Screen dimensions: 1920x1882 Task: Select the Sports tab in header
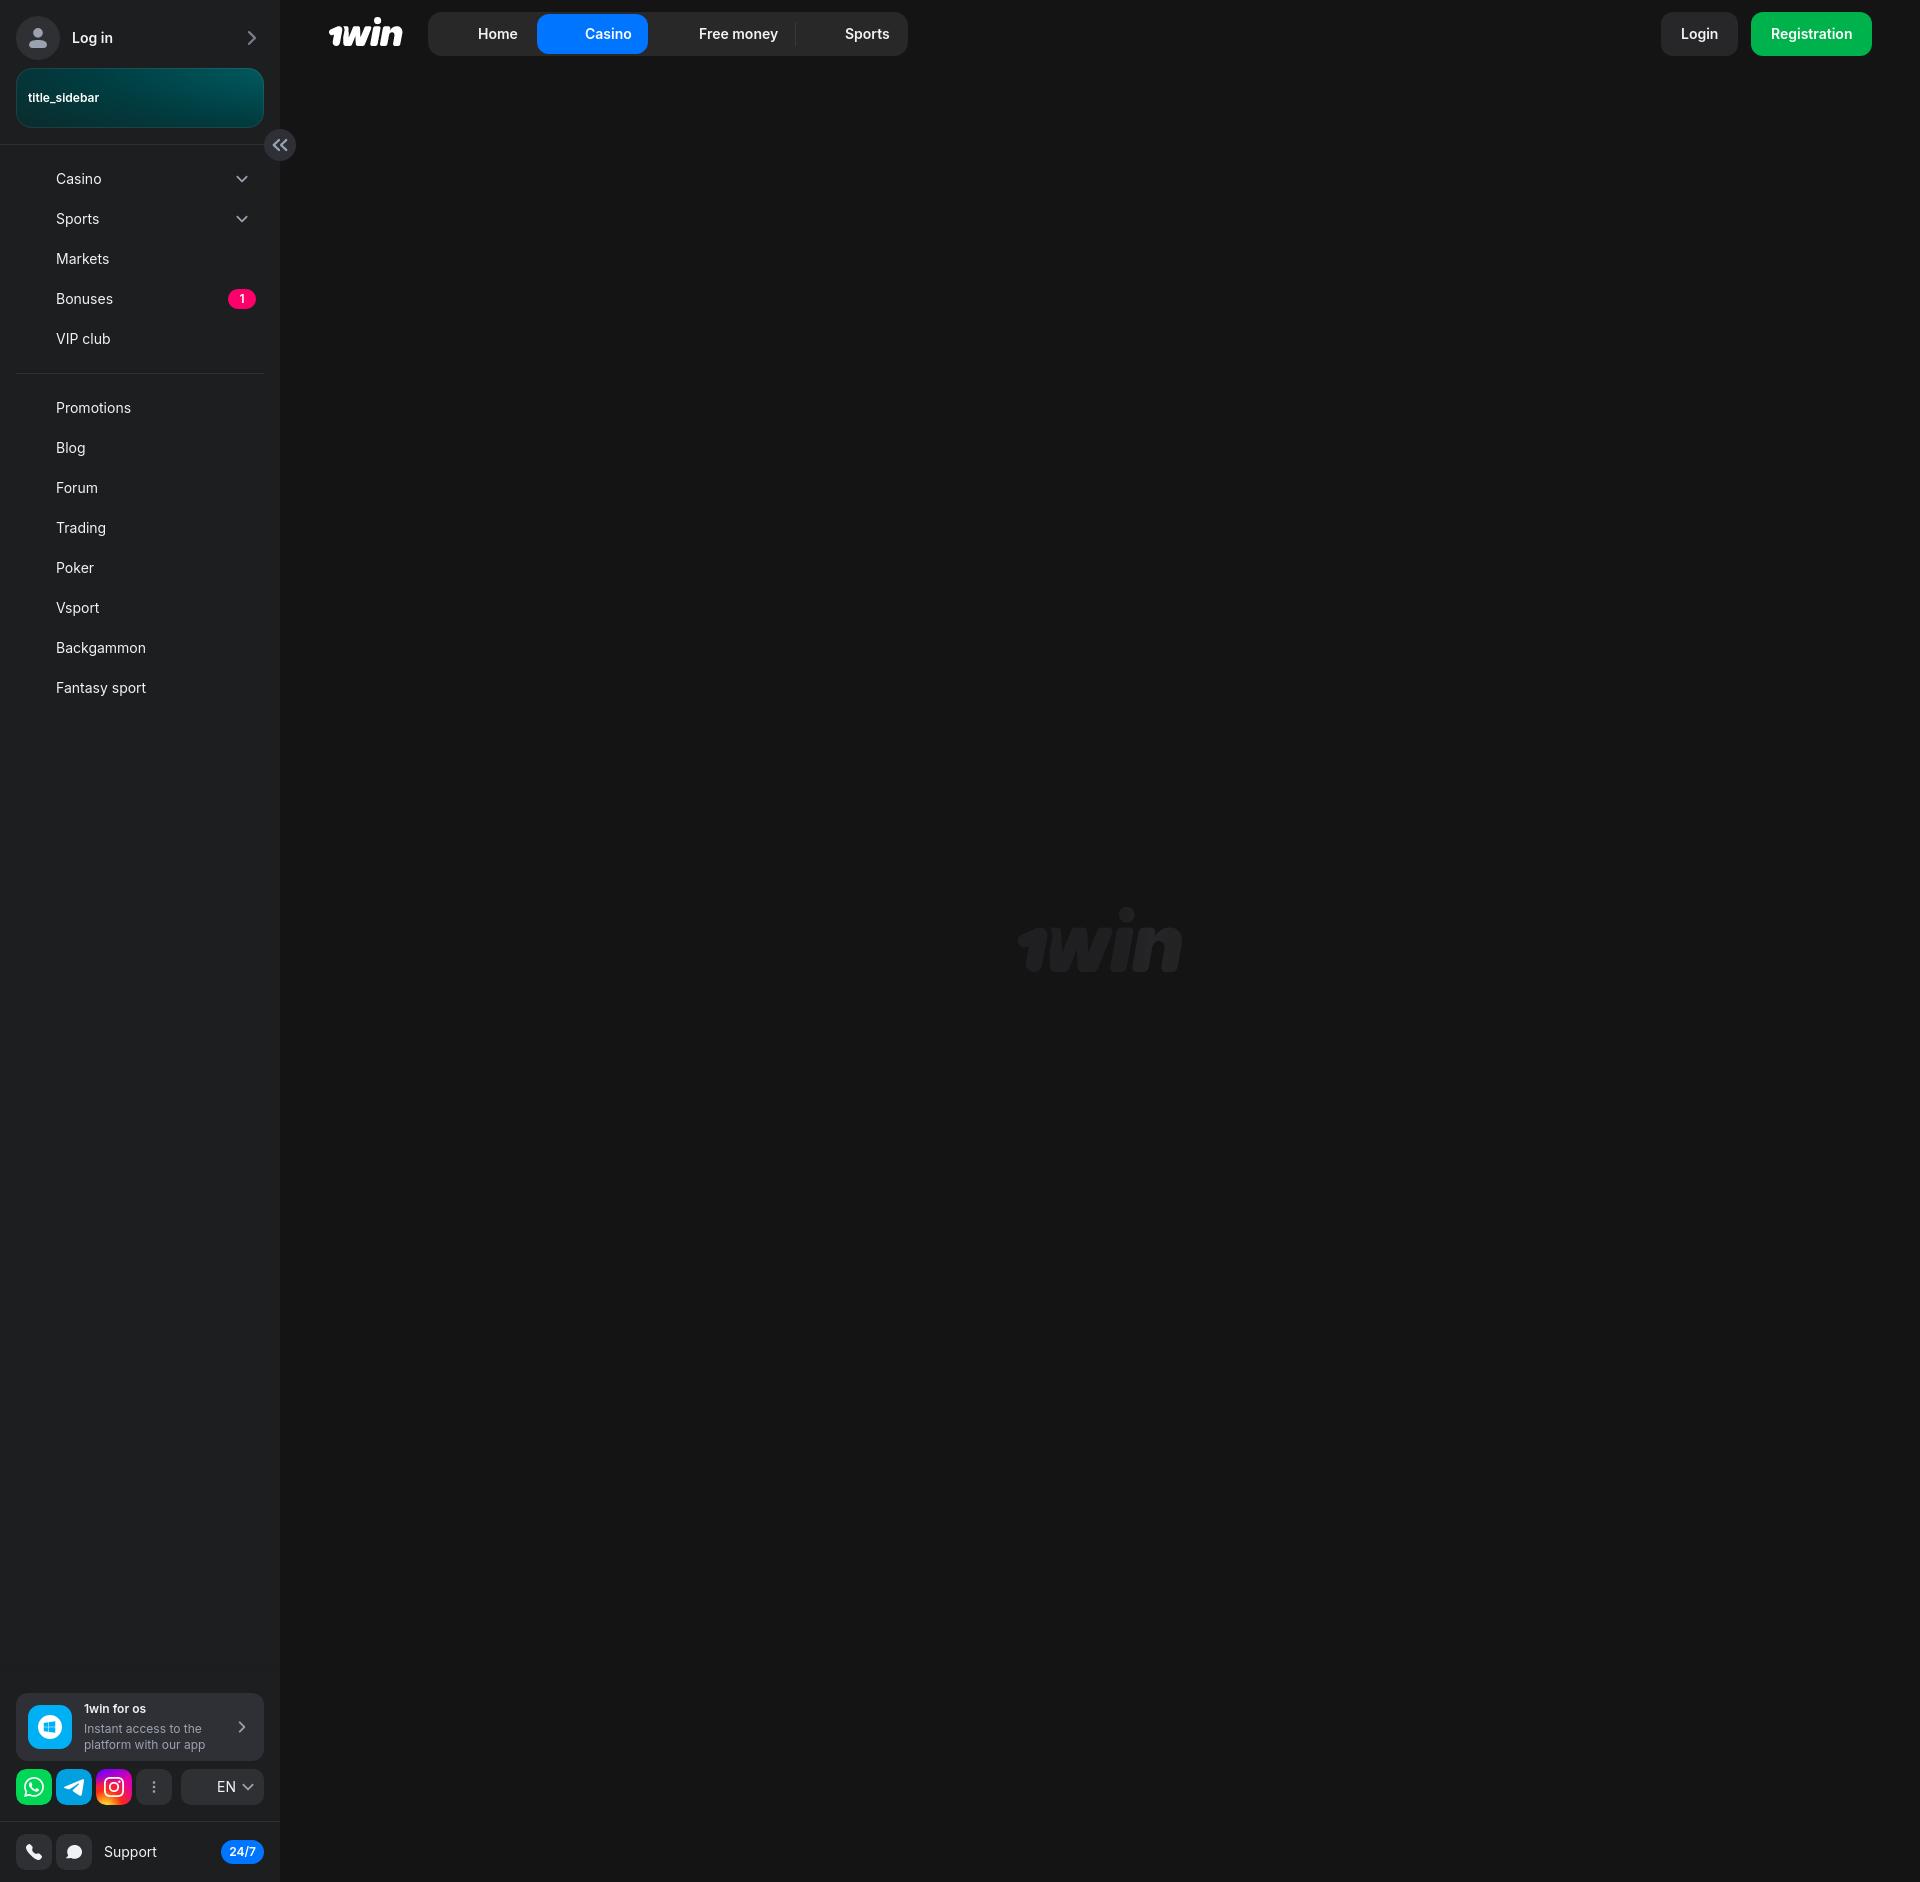866,34
